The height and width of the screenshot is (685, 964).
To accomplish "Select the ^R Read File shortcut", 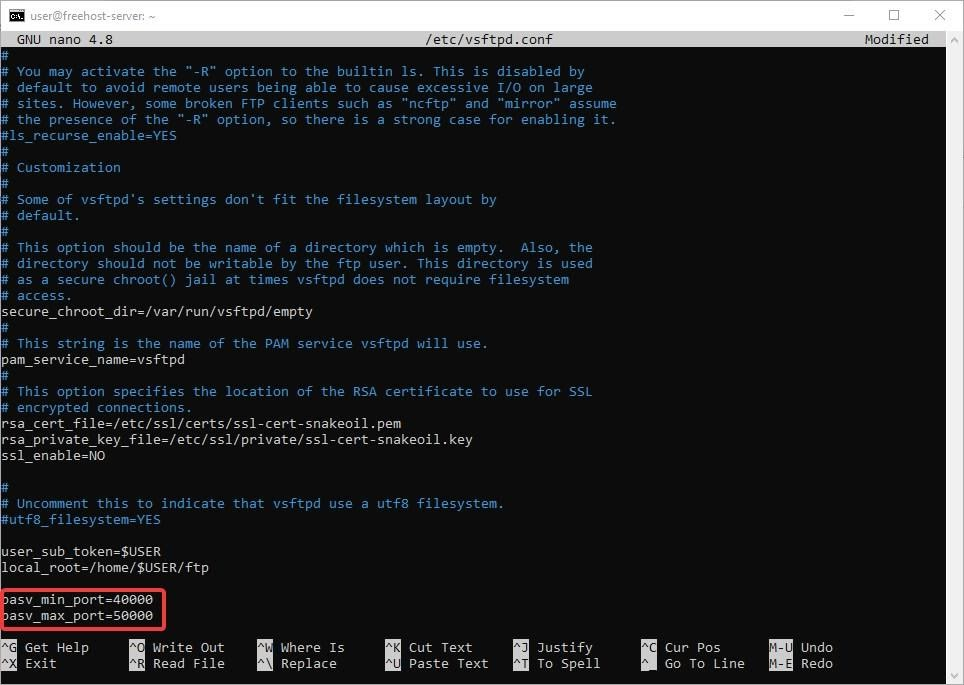I will coord(176,663).
